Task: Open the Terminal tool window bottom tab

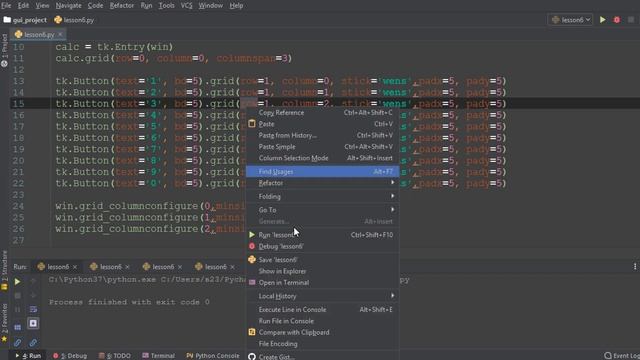Action: (x=158, y=356)
